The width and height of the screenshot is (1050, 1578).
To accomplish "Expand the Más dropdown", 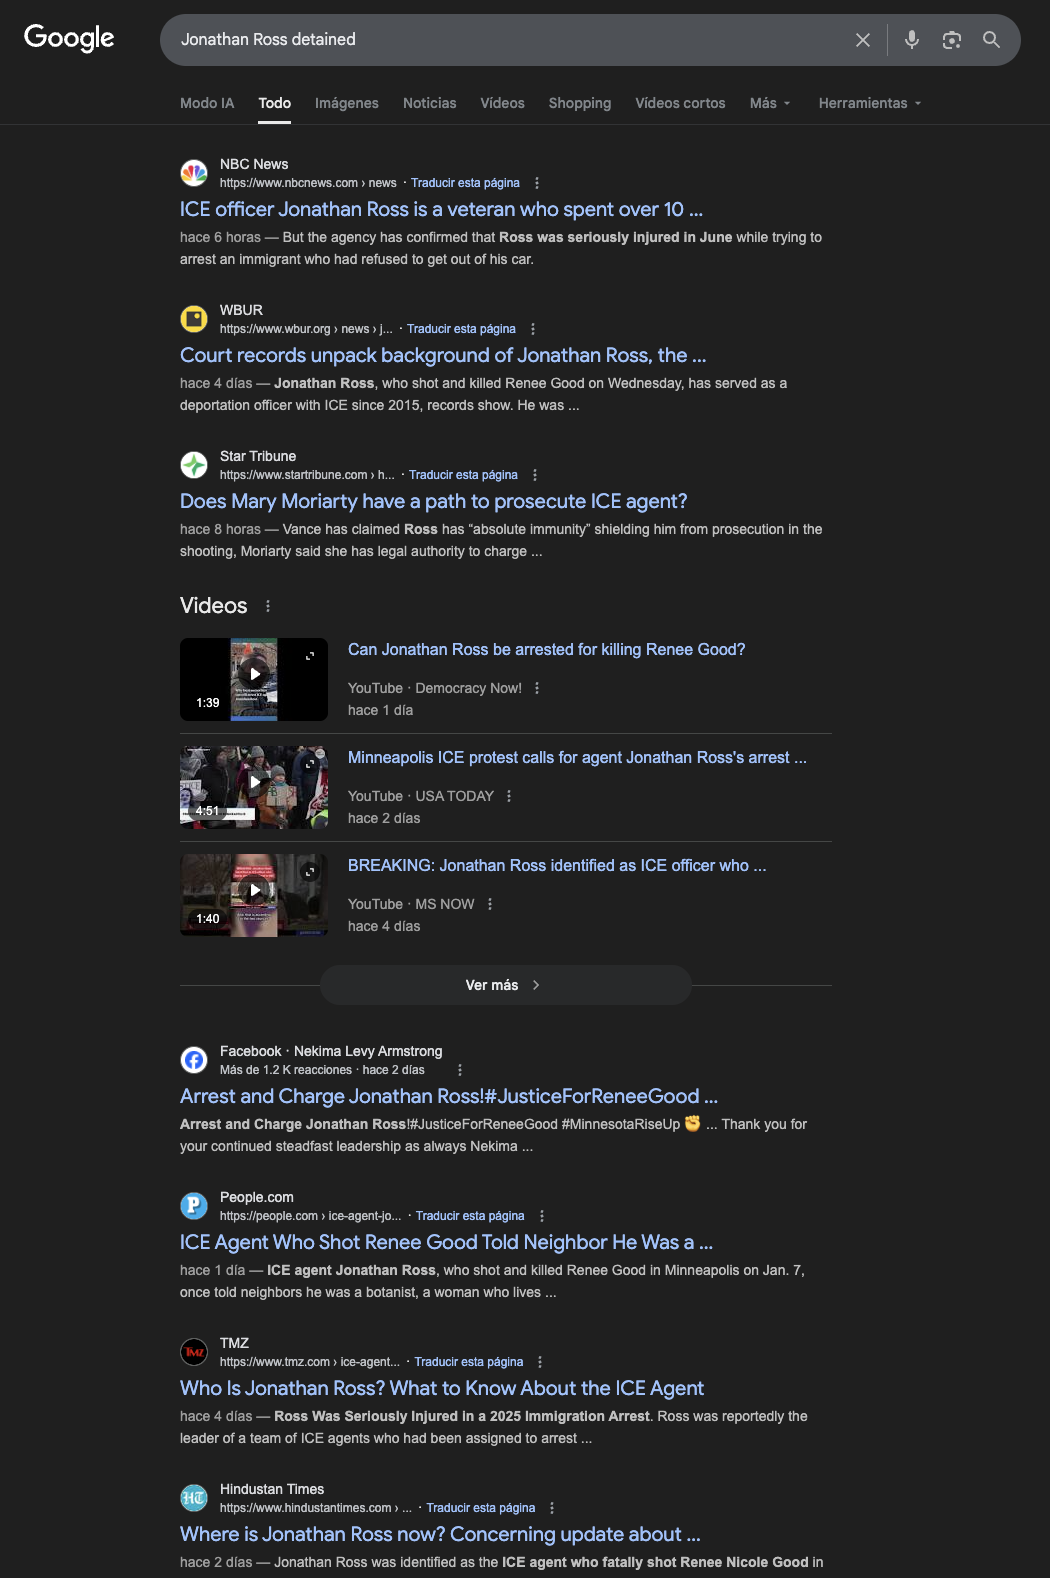I will tap(770, 103).
